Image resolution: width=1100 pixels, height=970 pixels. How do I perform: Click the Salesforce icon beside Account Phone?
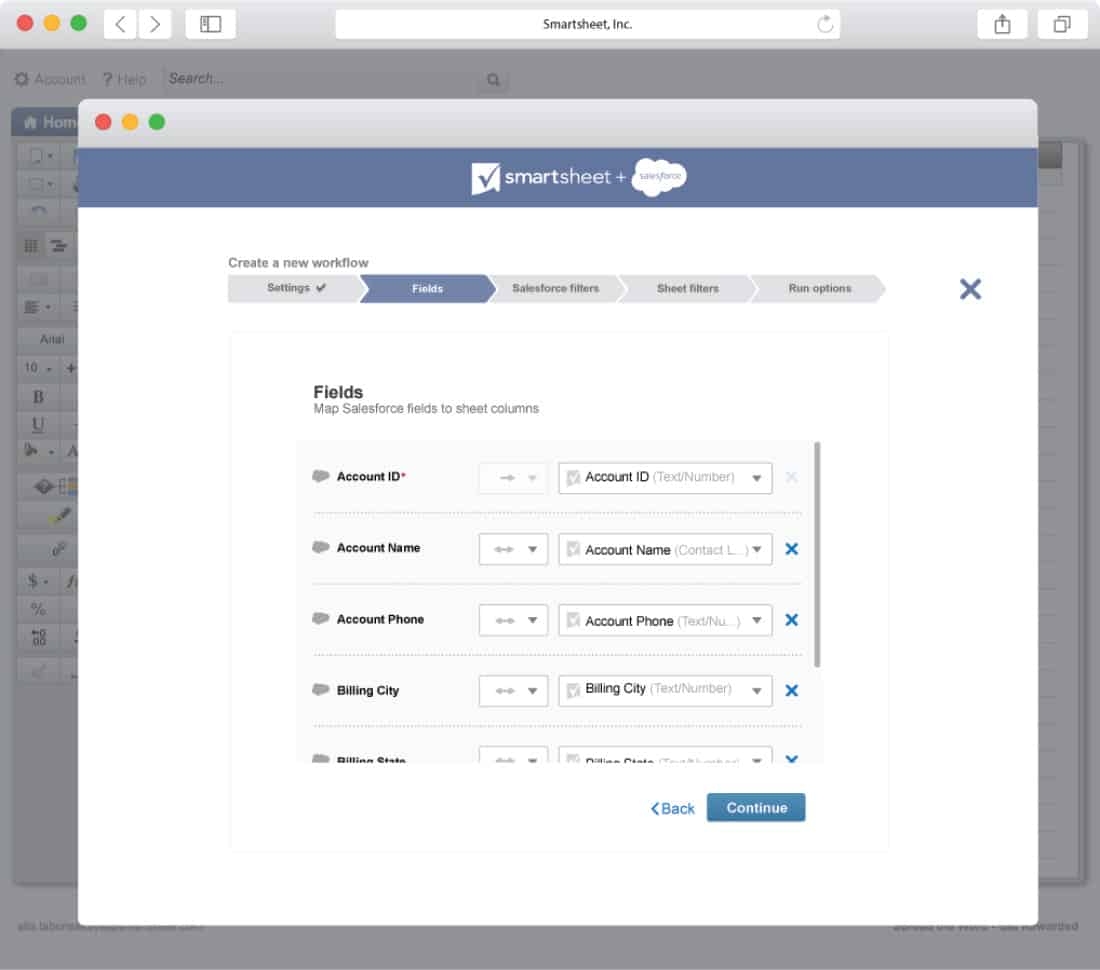(x=321, y=619)
